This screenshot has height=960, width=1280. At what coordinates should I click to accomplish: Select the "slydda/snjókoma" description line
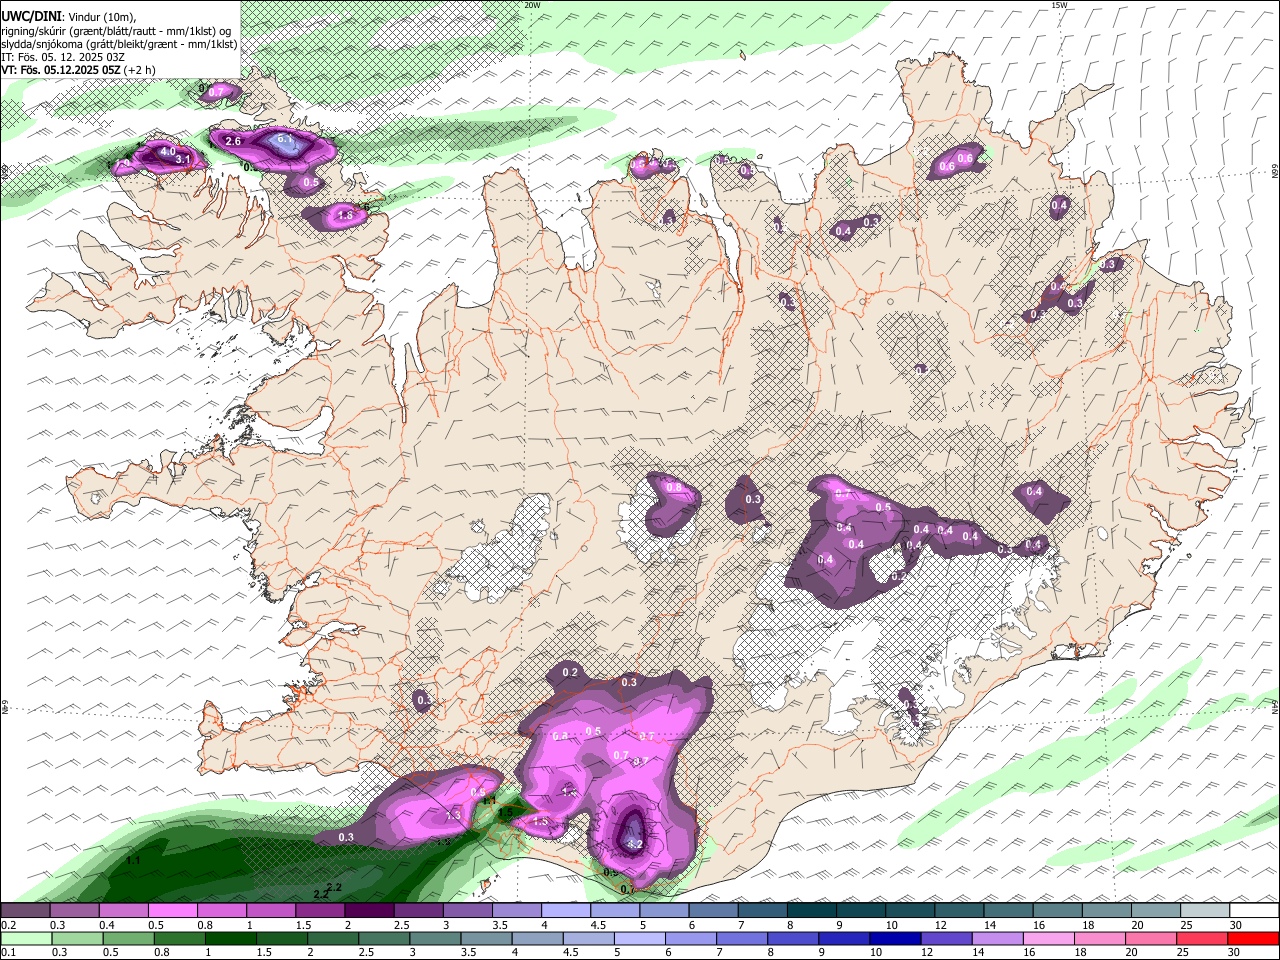tap(120, 44)
